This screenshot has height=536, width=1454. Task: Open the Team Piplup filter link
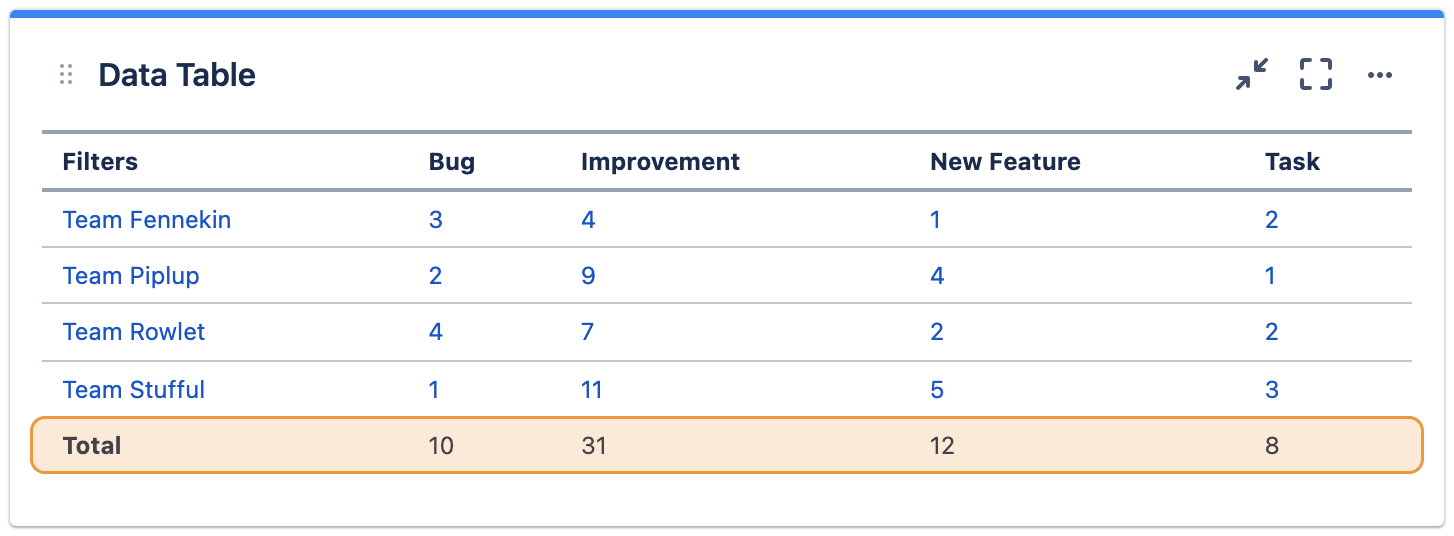pyautogui.click(x=131, y=276)
